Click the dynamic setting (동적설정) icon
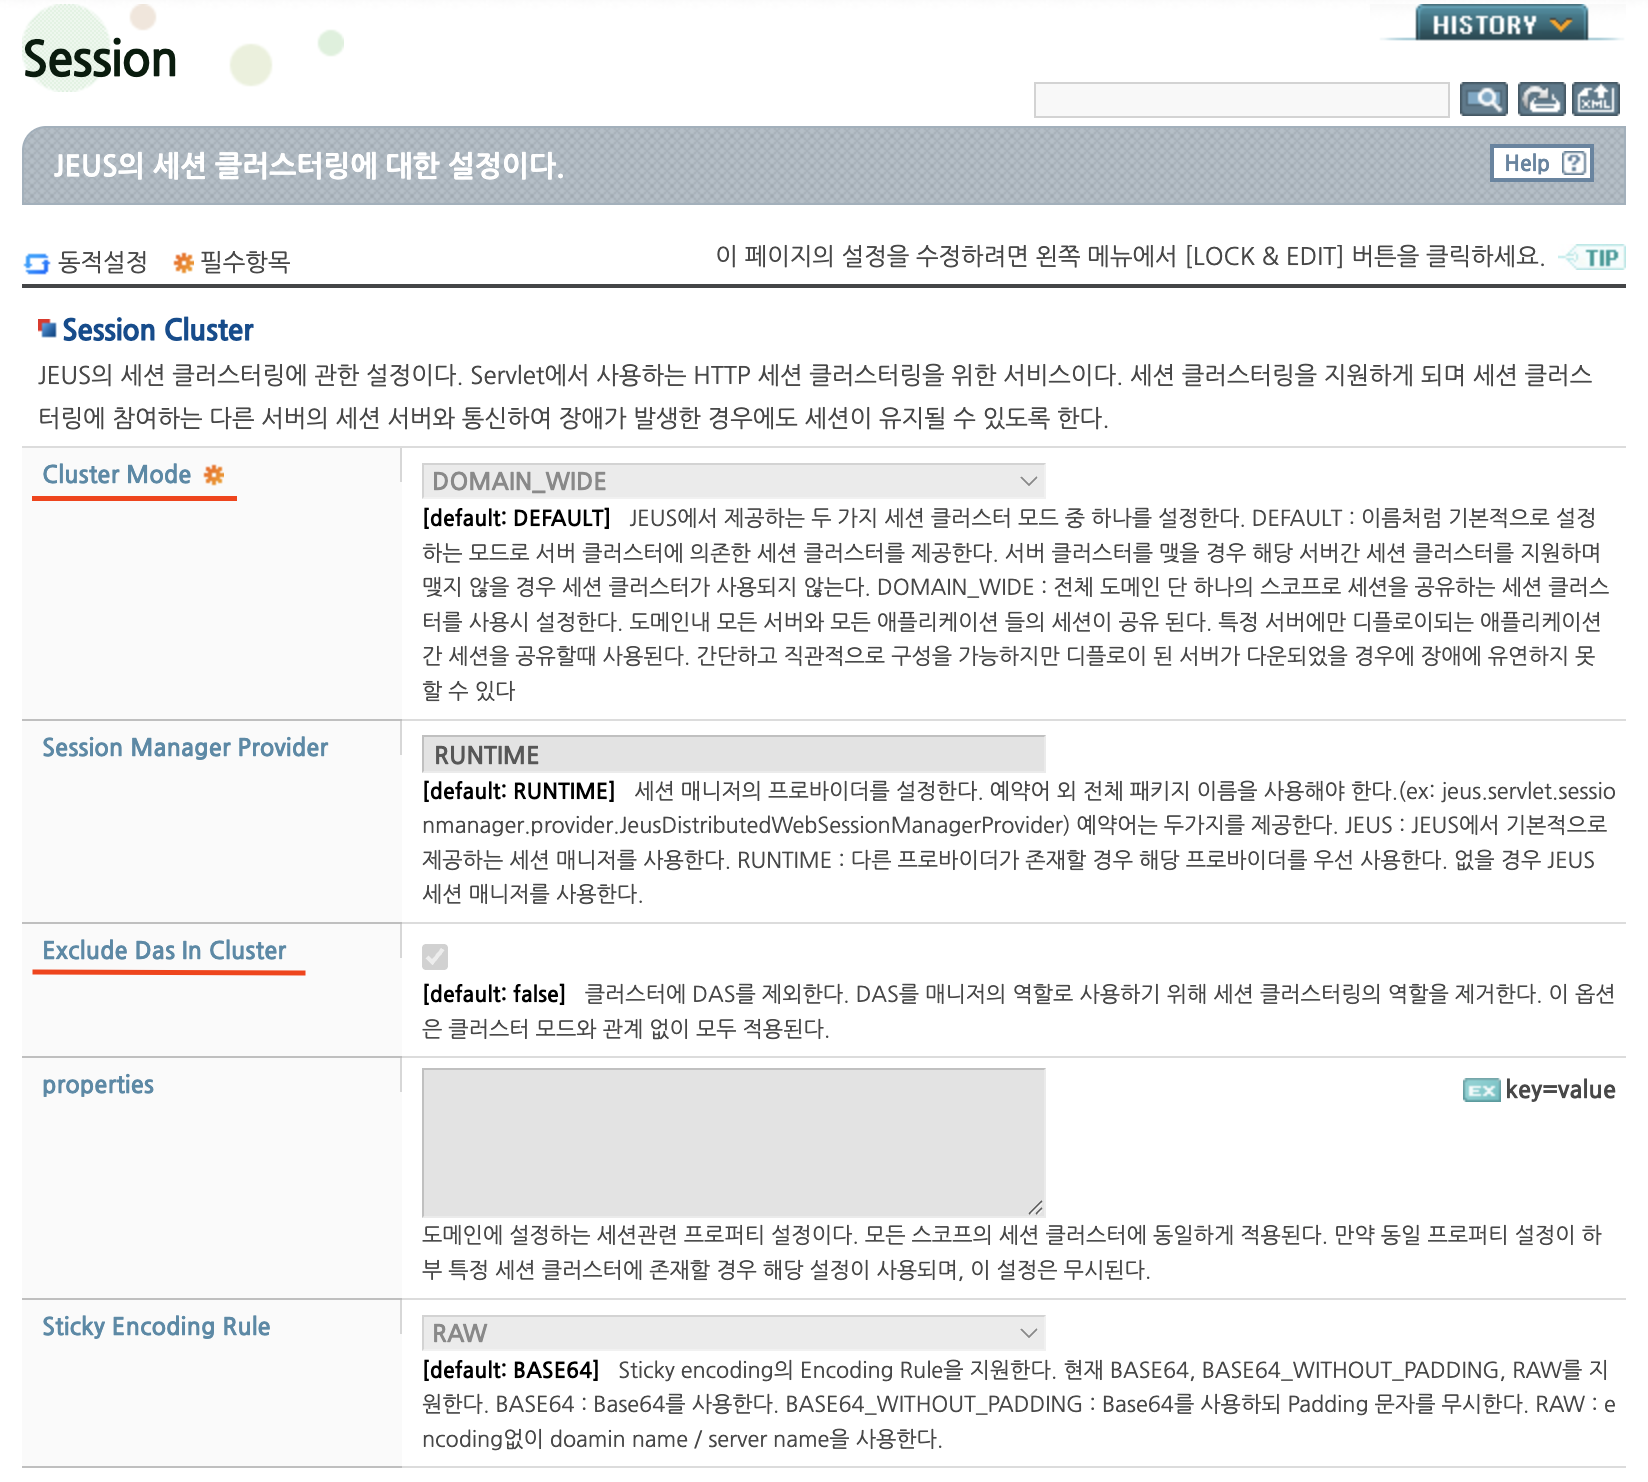The height and width of the screenshot is (1482, 1648). point(37,263)
